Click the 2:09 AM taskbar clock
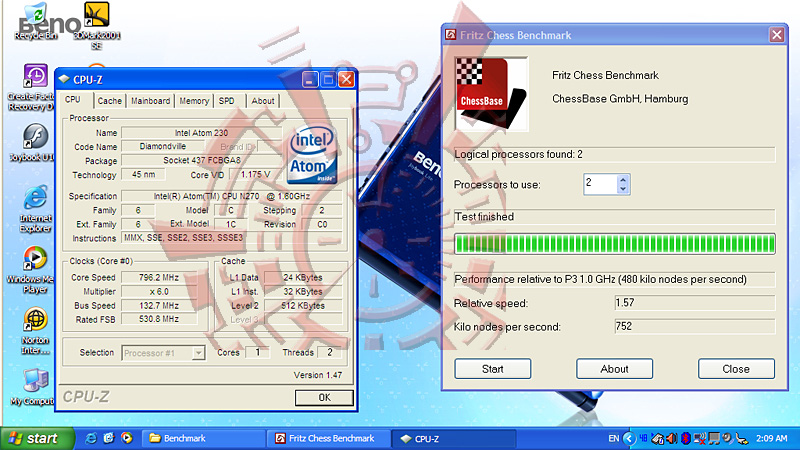This screenshot has width=800, height=450. point(771,438)
